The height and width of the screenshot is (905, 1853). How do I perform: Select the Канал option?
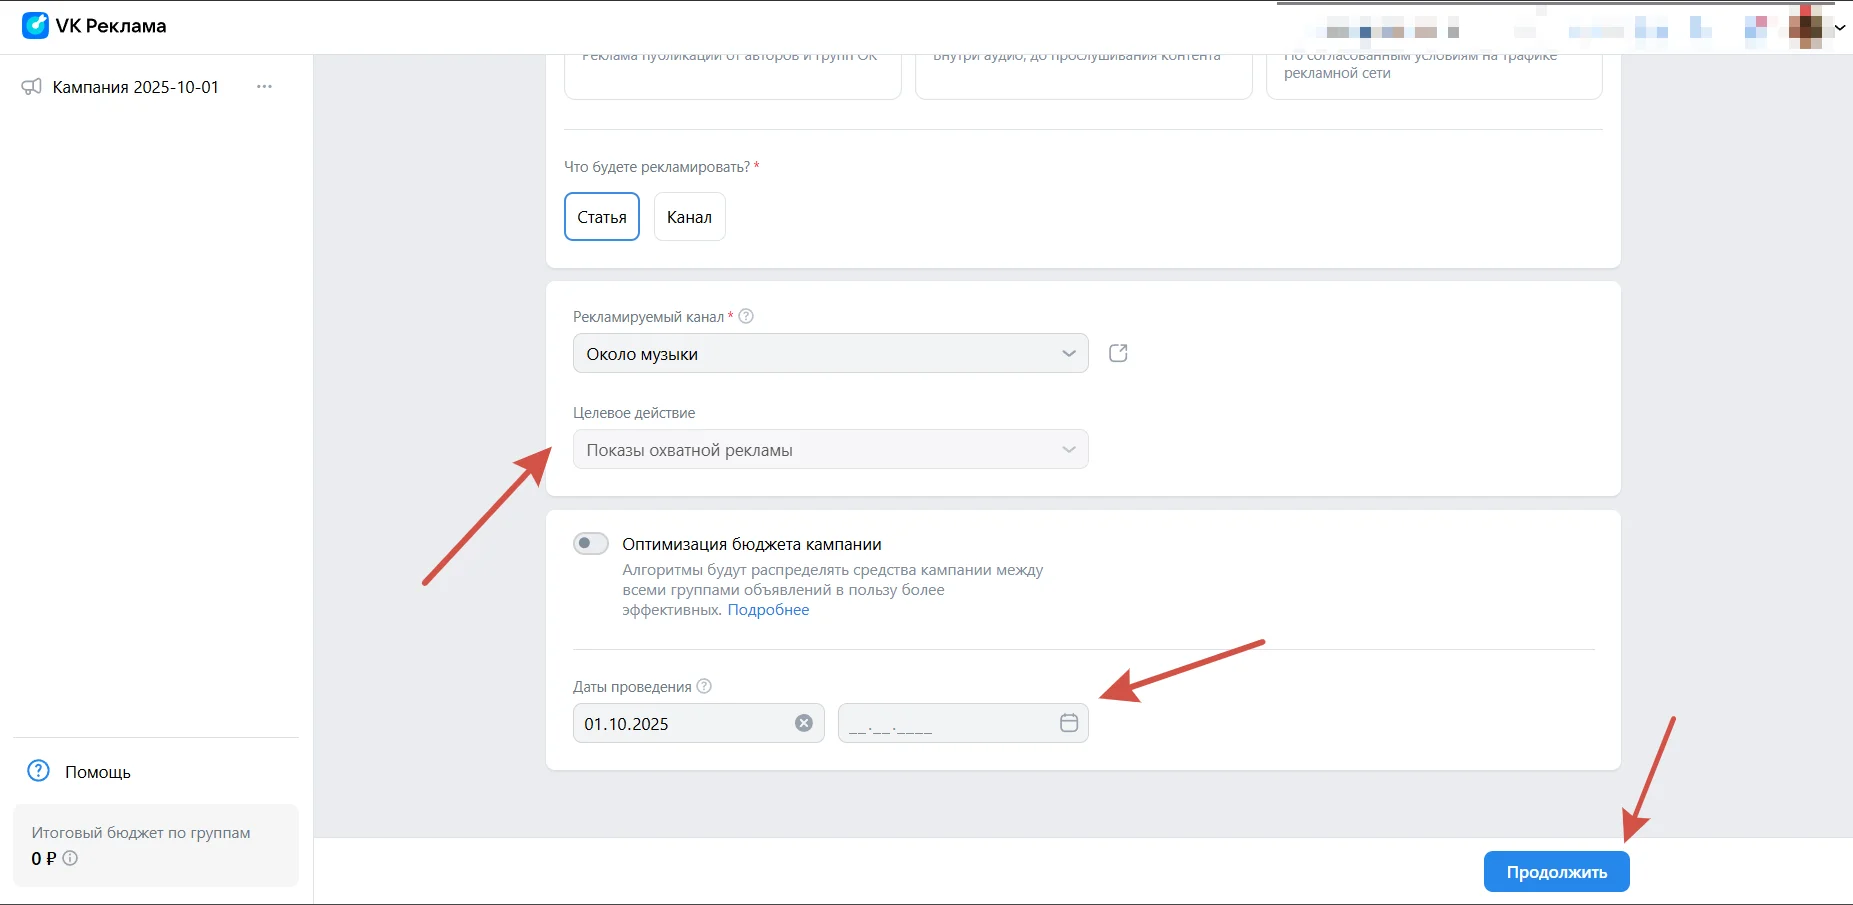click(689, 217)
